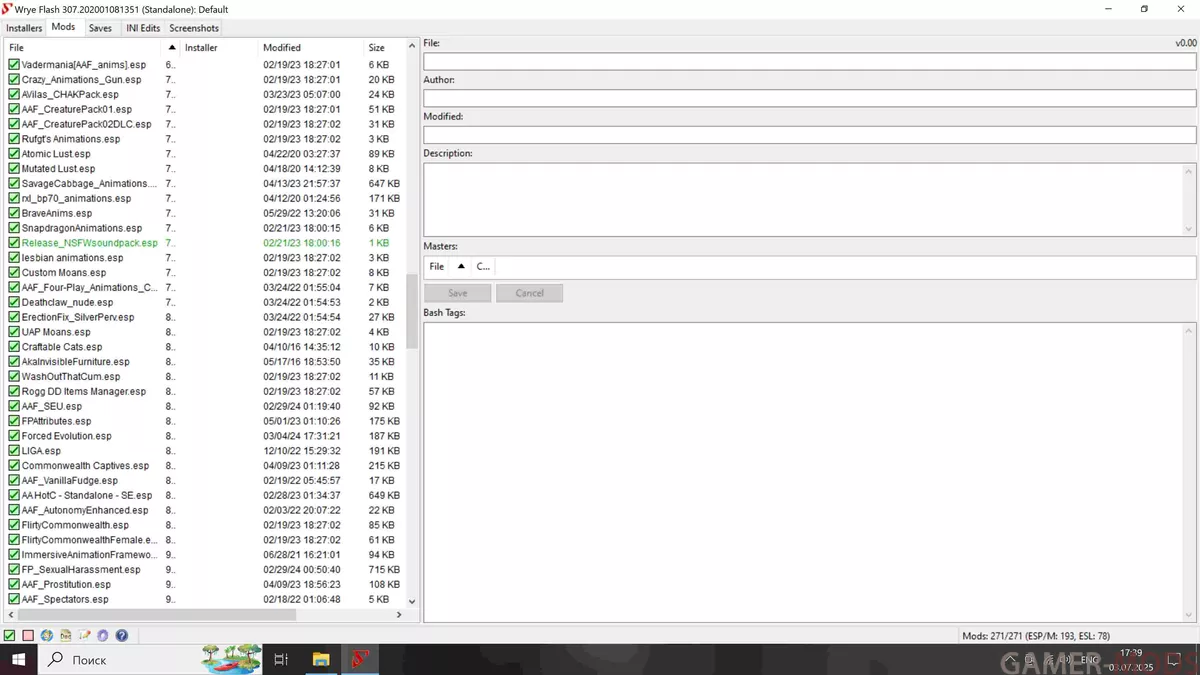Viewport: 1200px width, 675px height.
Task: Click the green checkmark status bar icon
Action: coord(9,635)
